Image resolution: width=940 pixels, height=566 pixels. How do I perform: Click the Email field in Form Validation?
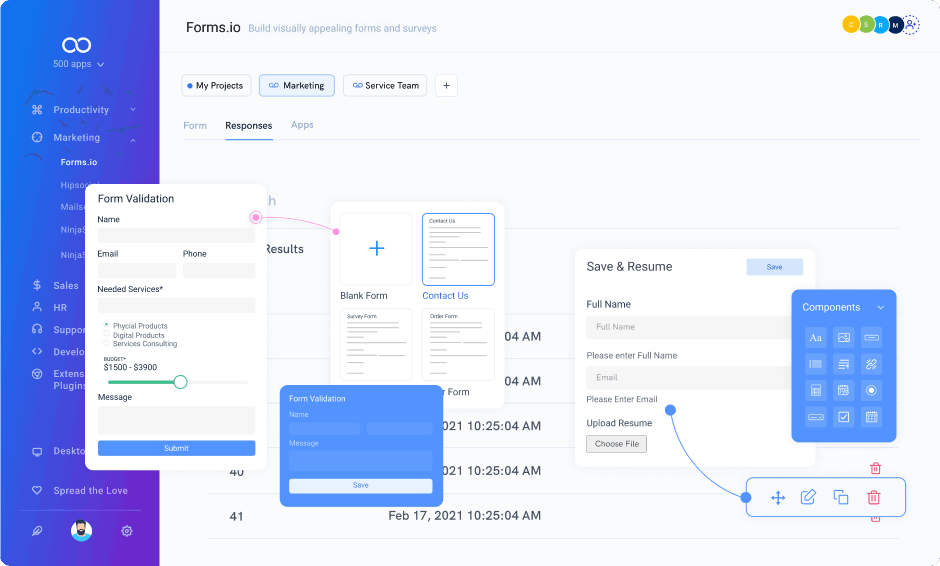(x=137, y=270)
